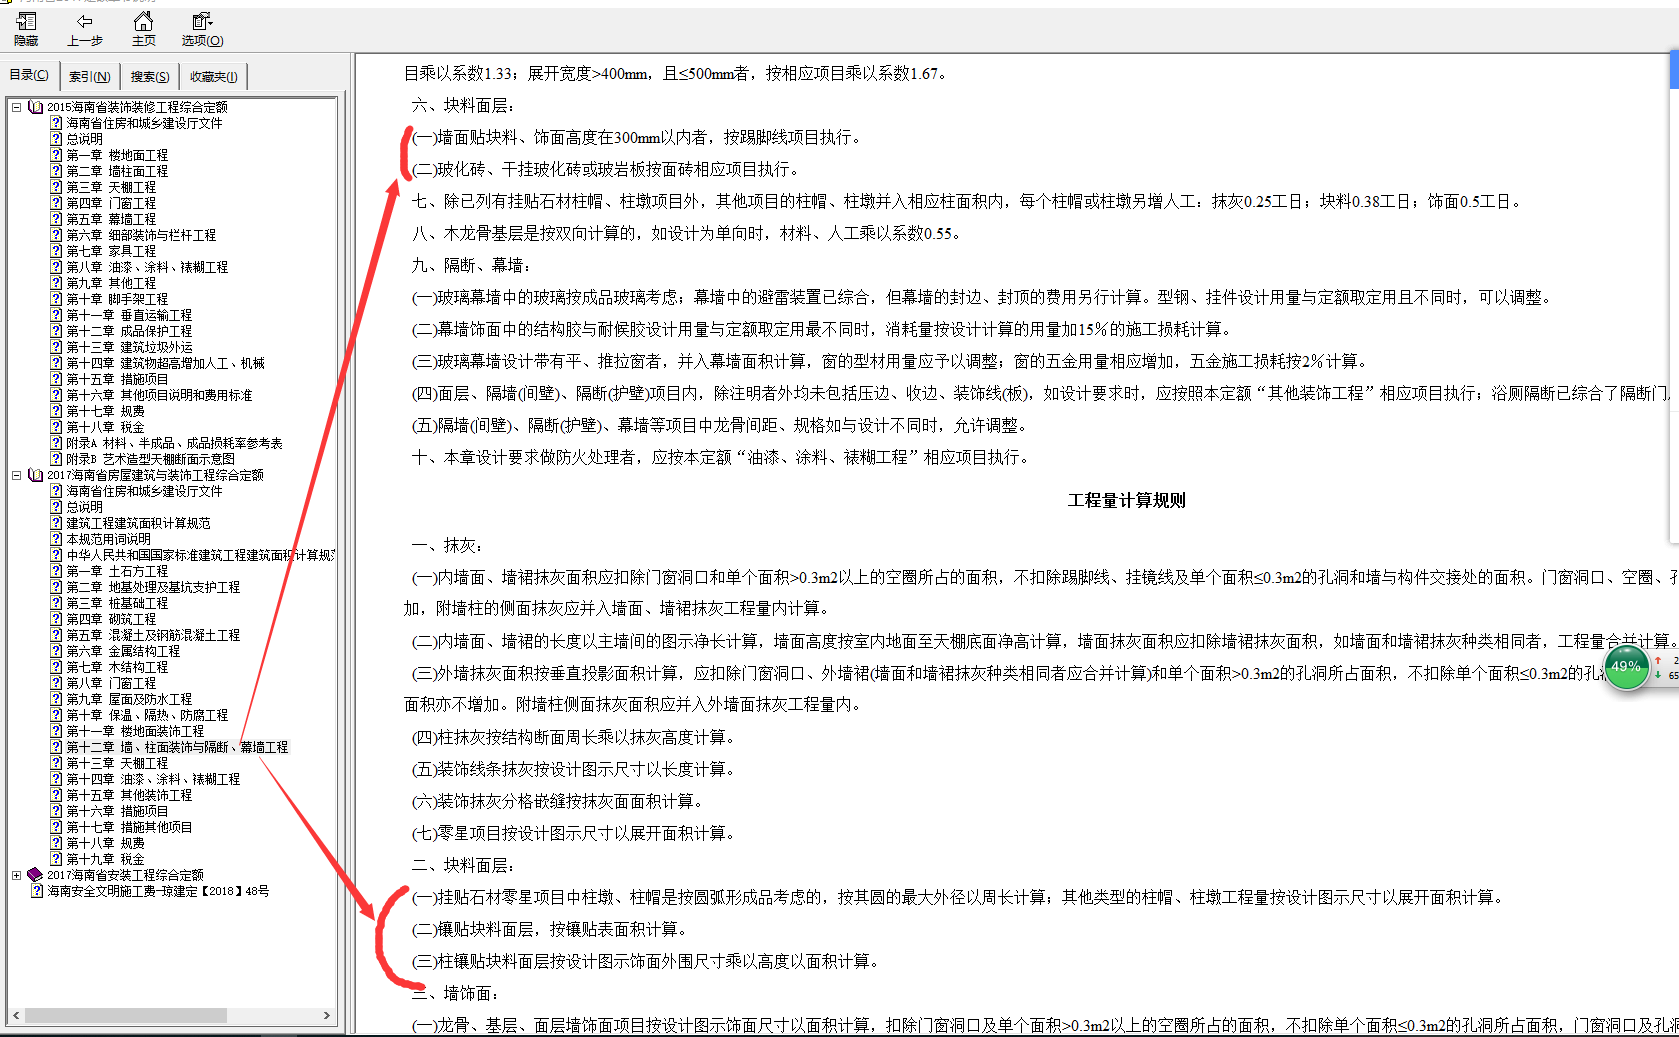This screenshot has height=1037, width=1679.
Task: Collapse the 2017海南省房屋建筑与装饰工程综合定额 tree node
Action: [x=16, y=475]
